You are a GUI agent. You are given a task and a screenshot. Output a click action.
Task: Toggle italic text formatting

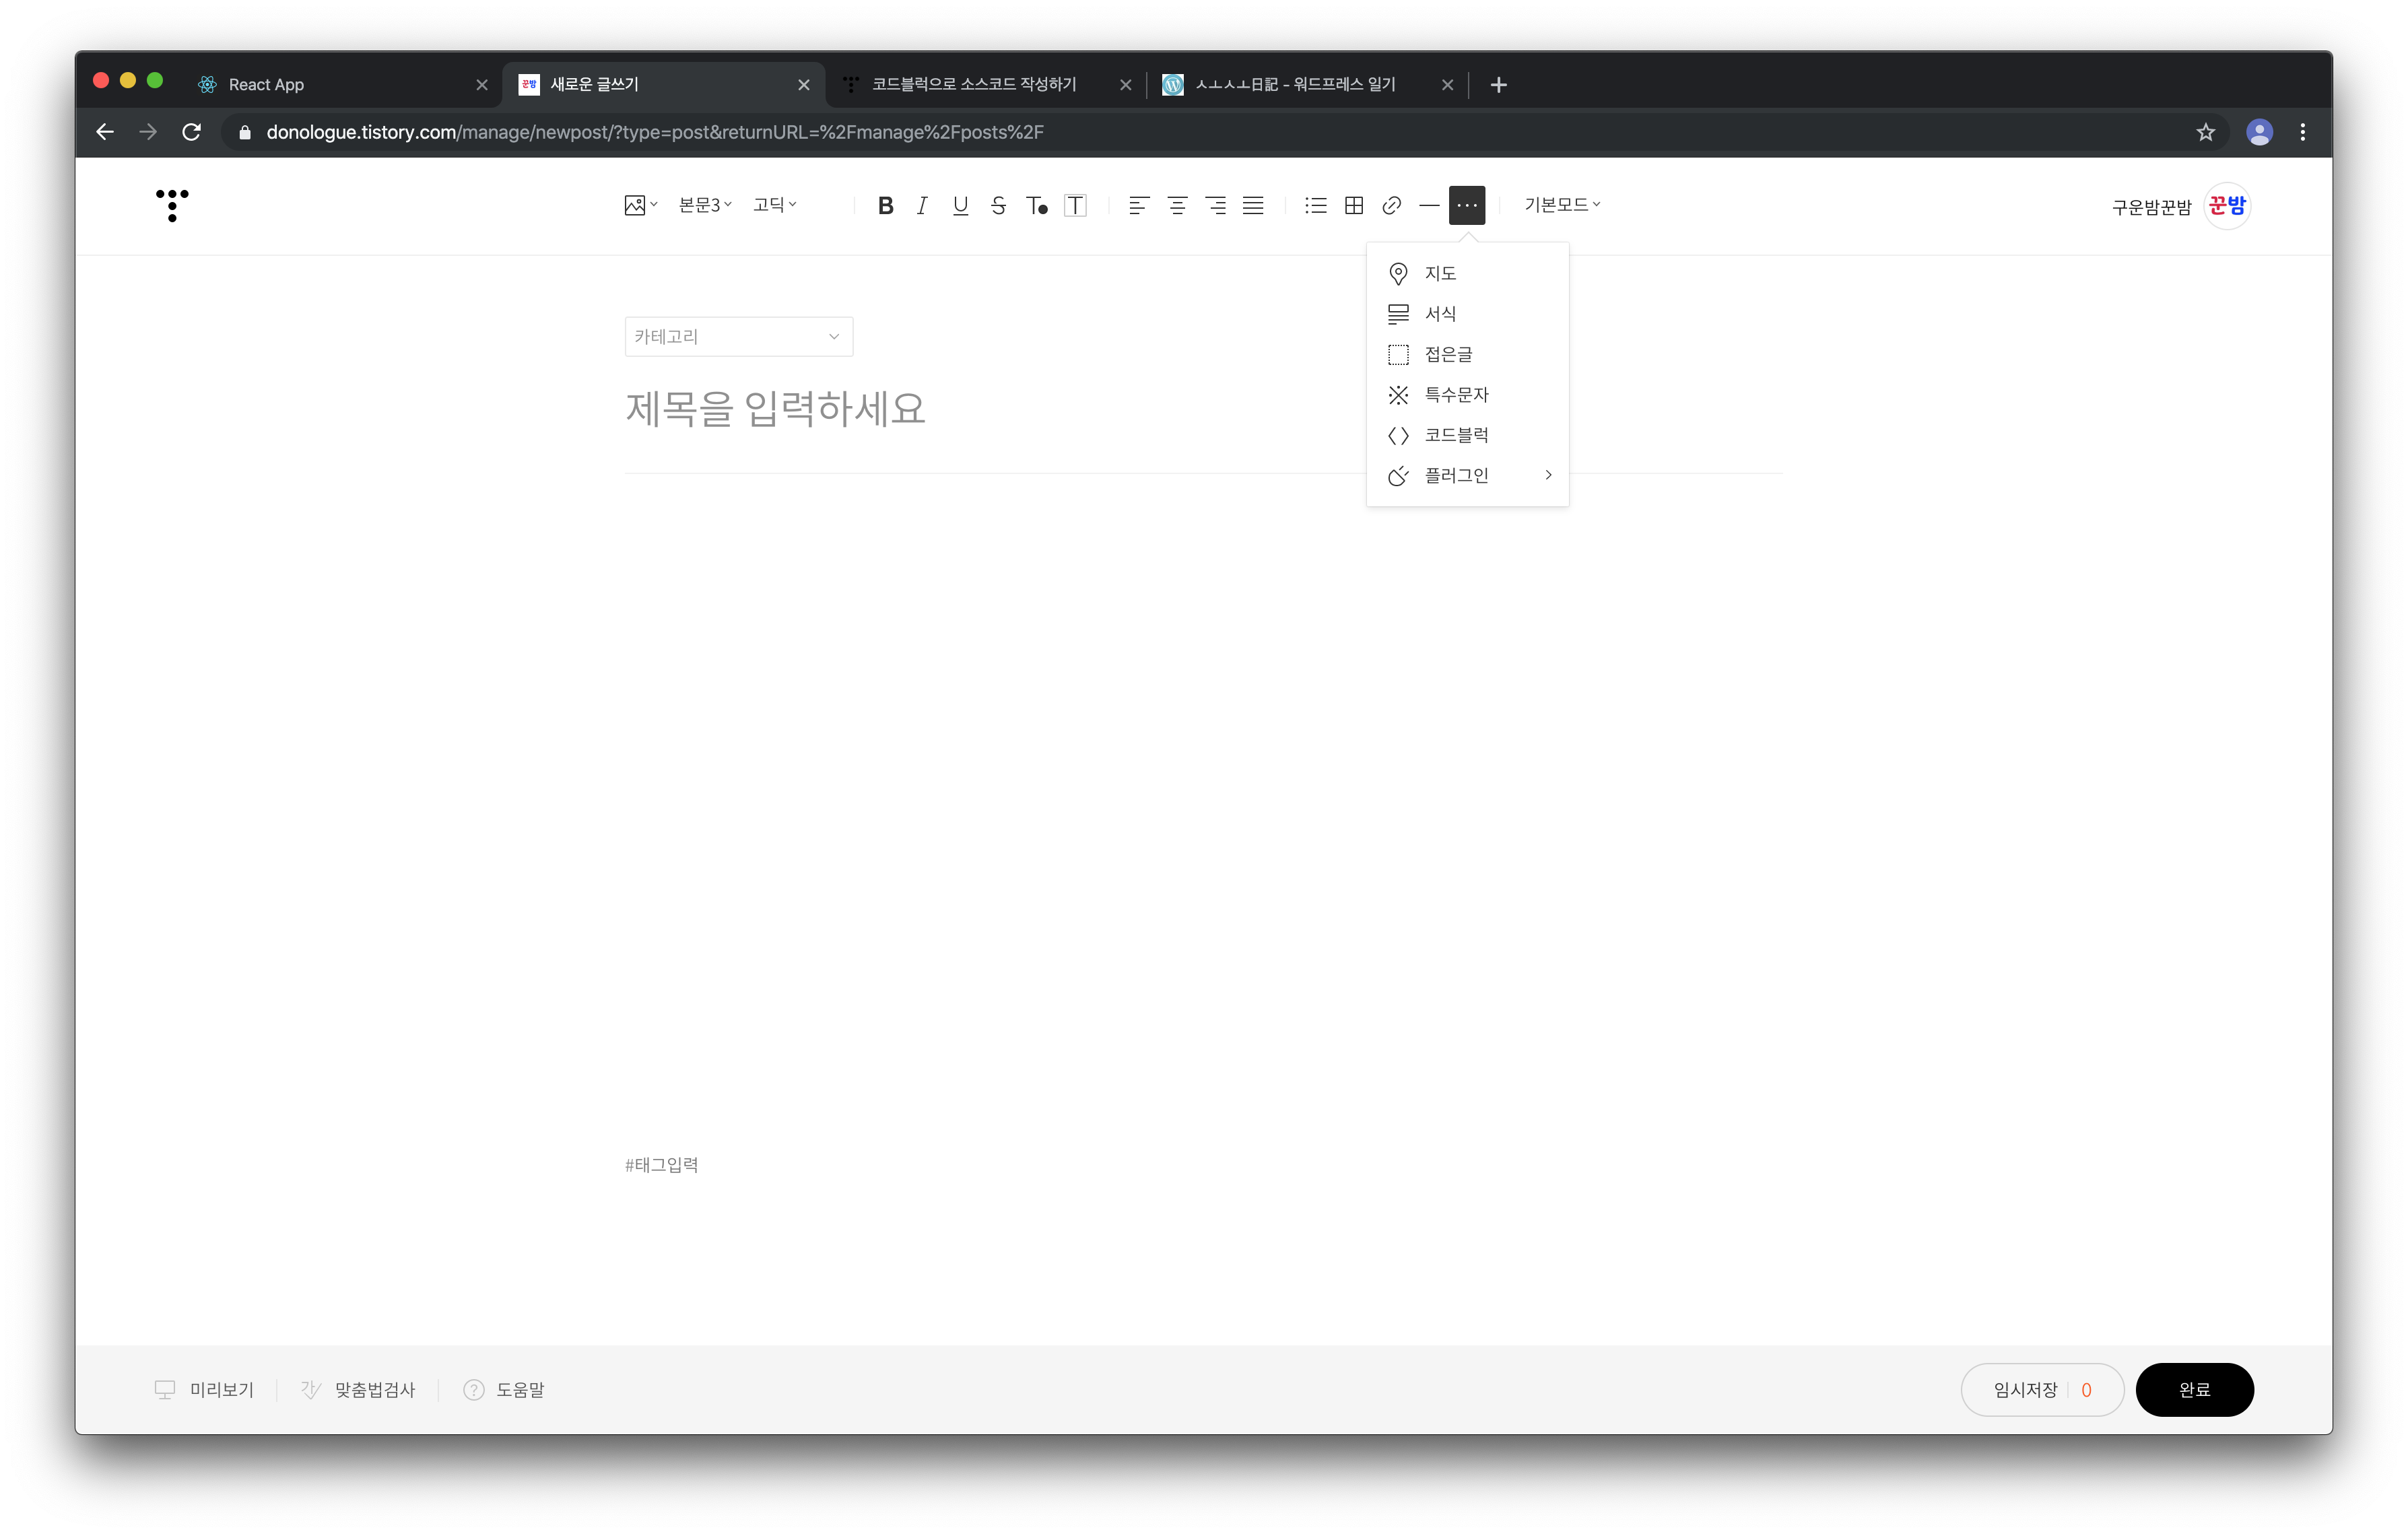coord(922,206)
